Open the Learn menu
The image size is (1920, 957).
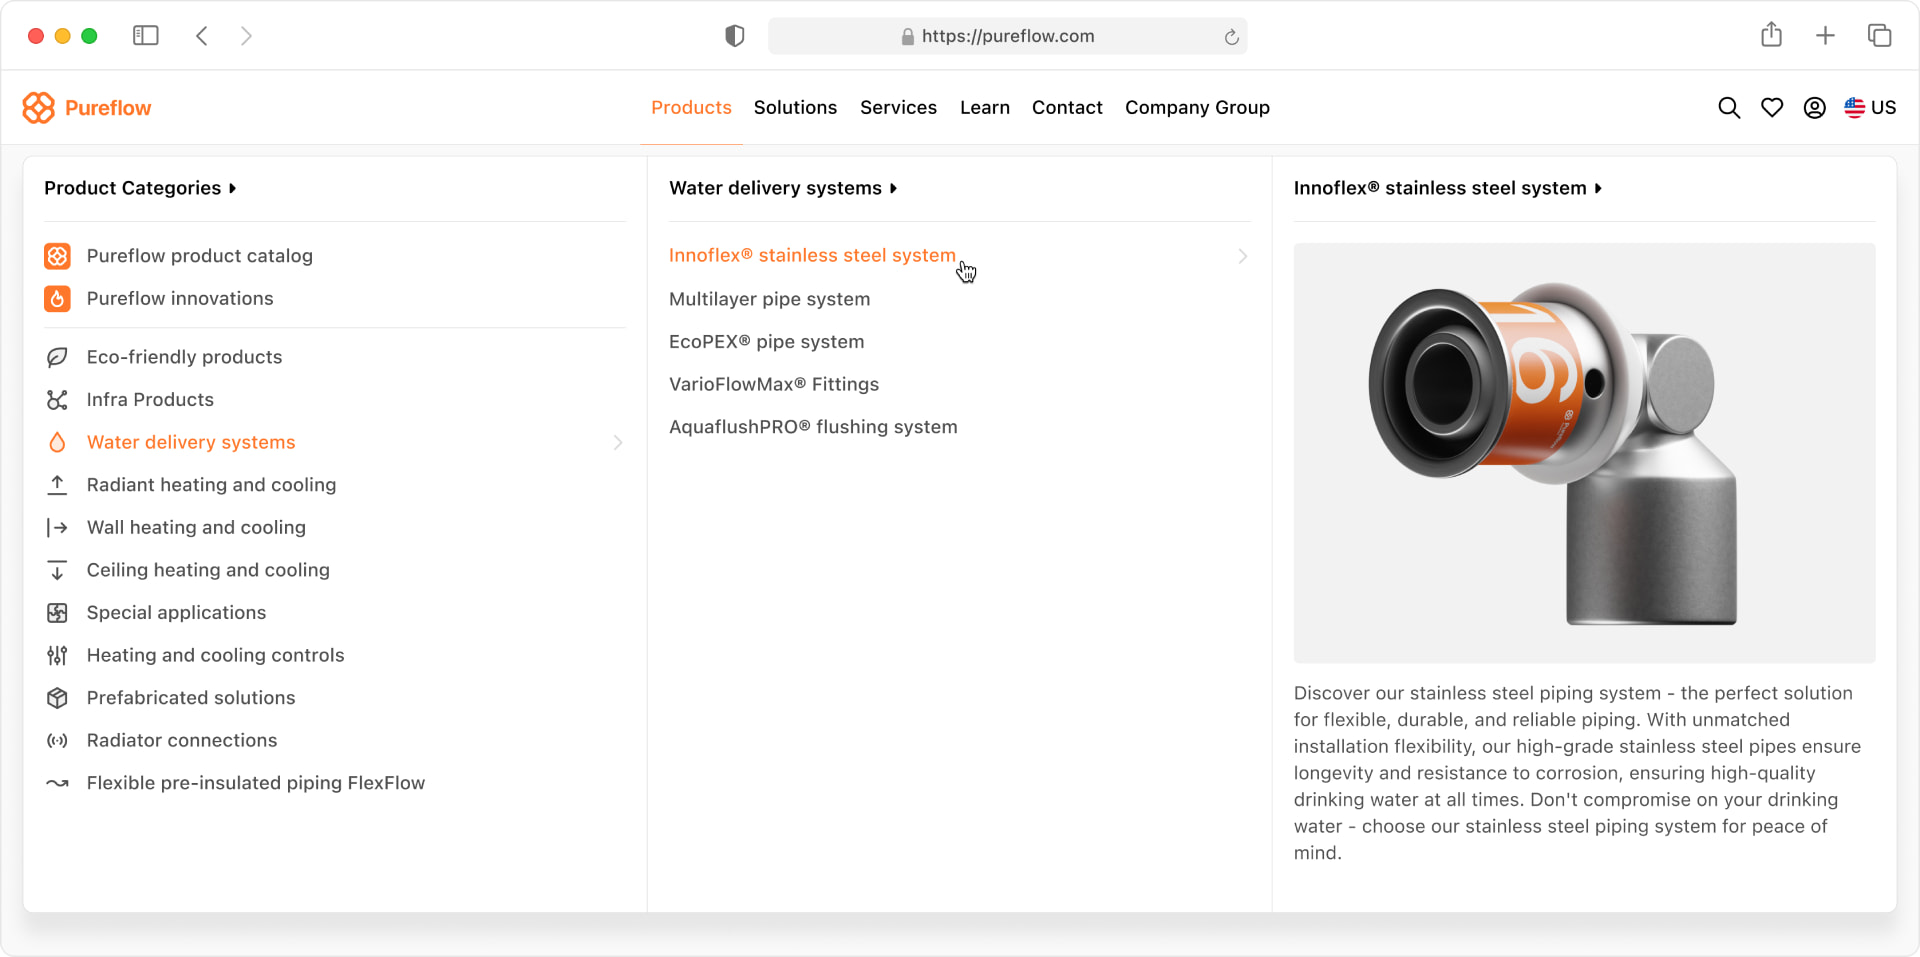[985, 108]
